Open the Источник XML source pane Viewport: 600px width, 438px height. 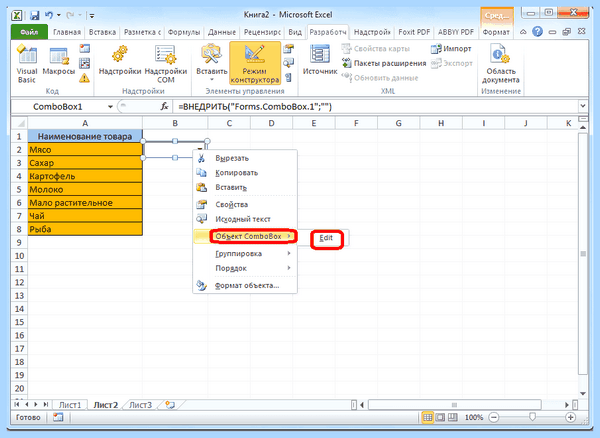pyautogui.click(x=320, y=61)
